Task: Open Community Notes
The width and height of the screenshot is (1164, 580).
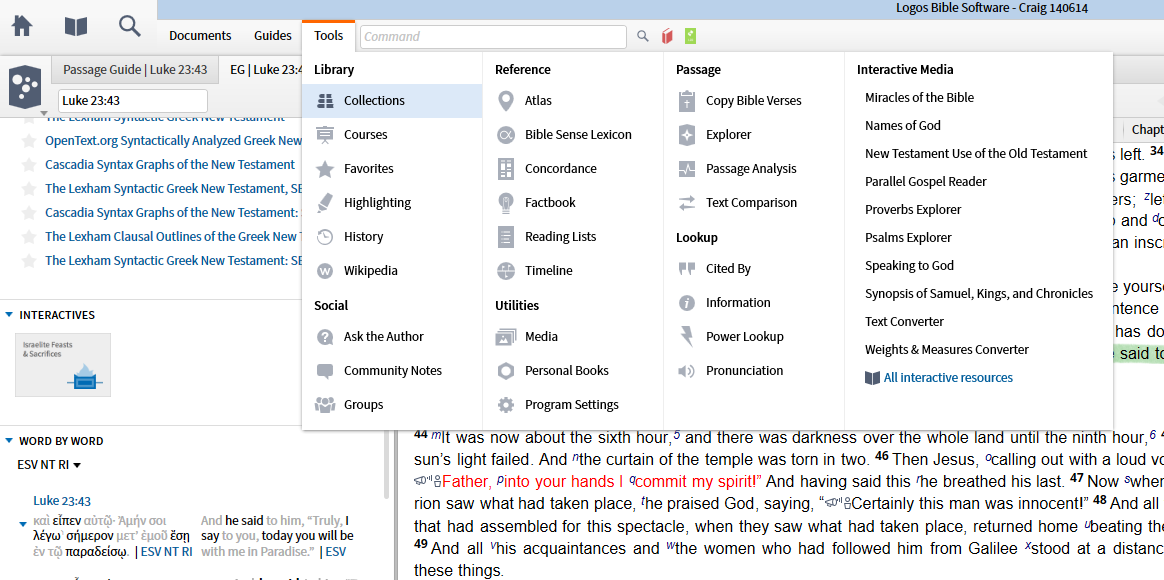Action: tap(392, 371)
